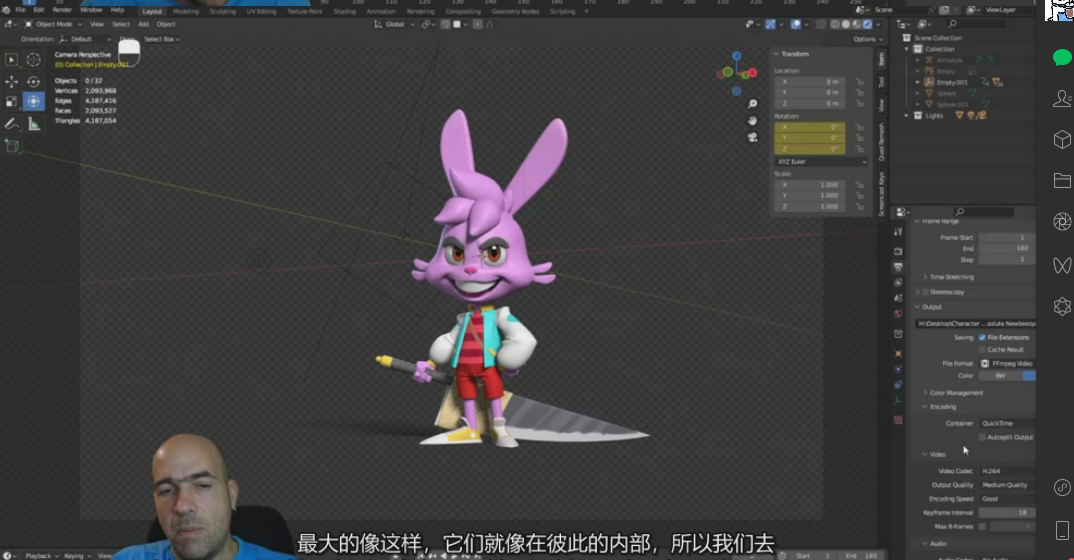
Task: Open the Object properties tab icon
Action: pyautogui.click(x=898, y=353)
